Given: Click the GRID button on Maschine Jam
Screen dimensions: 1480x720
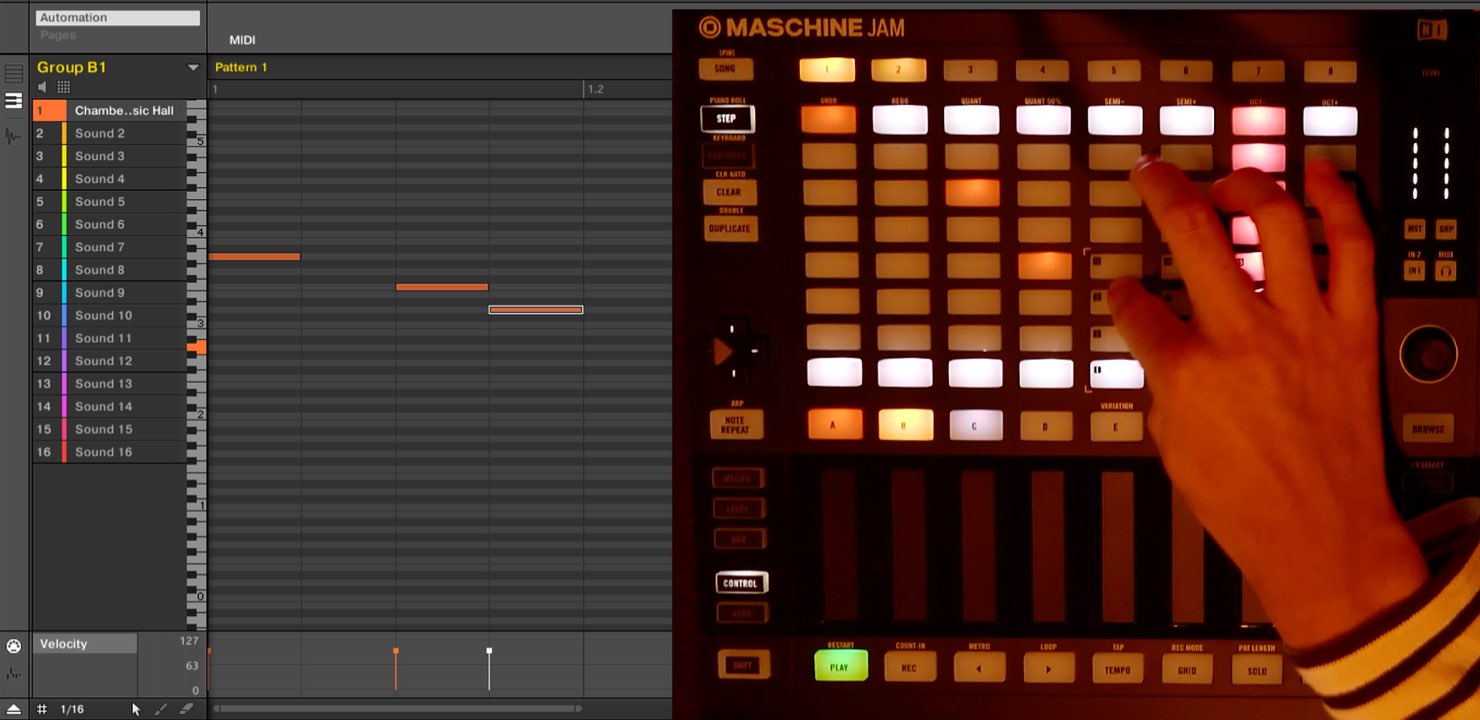Looking at the screenshot, I should [1186, 668].
